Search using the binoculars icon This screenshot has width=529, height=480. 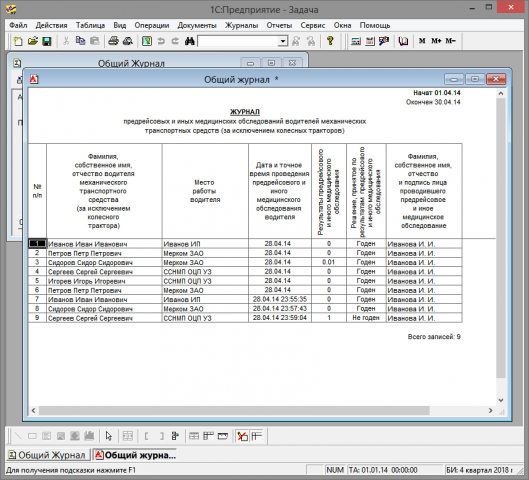coord(190,41)
